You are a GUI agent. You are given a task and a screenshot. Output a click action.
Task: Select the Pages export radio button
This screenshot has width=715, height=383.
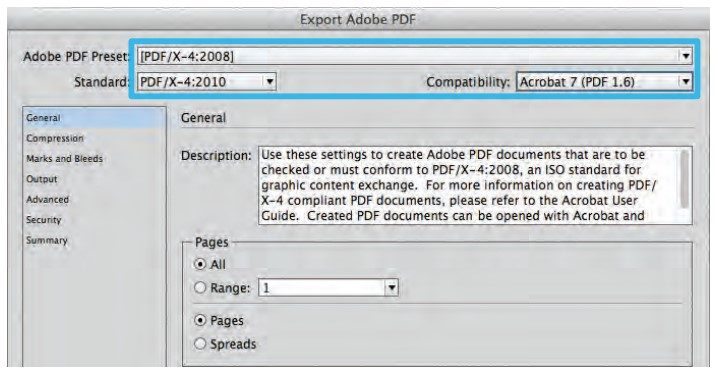[200, 321]
